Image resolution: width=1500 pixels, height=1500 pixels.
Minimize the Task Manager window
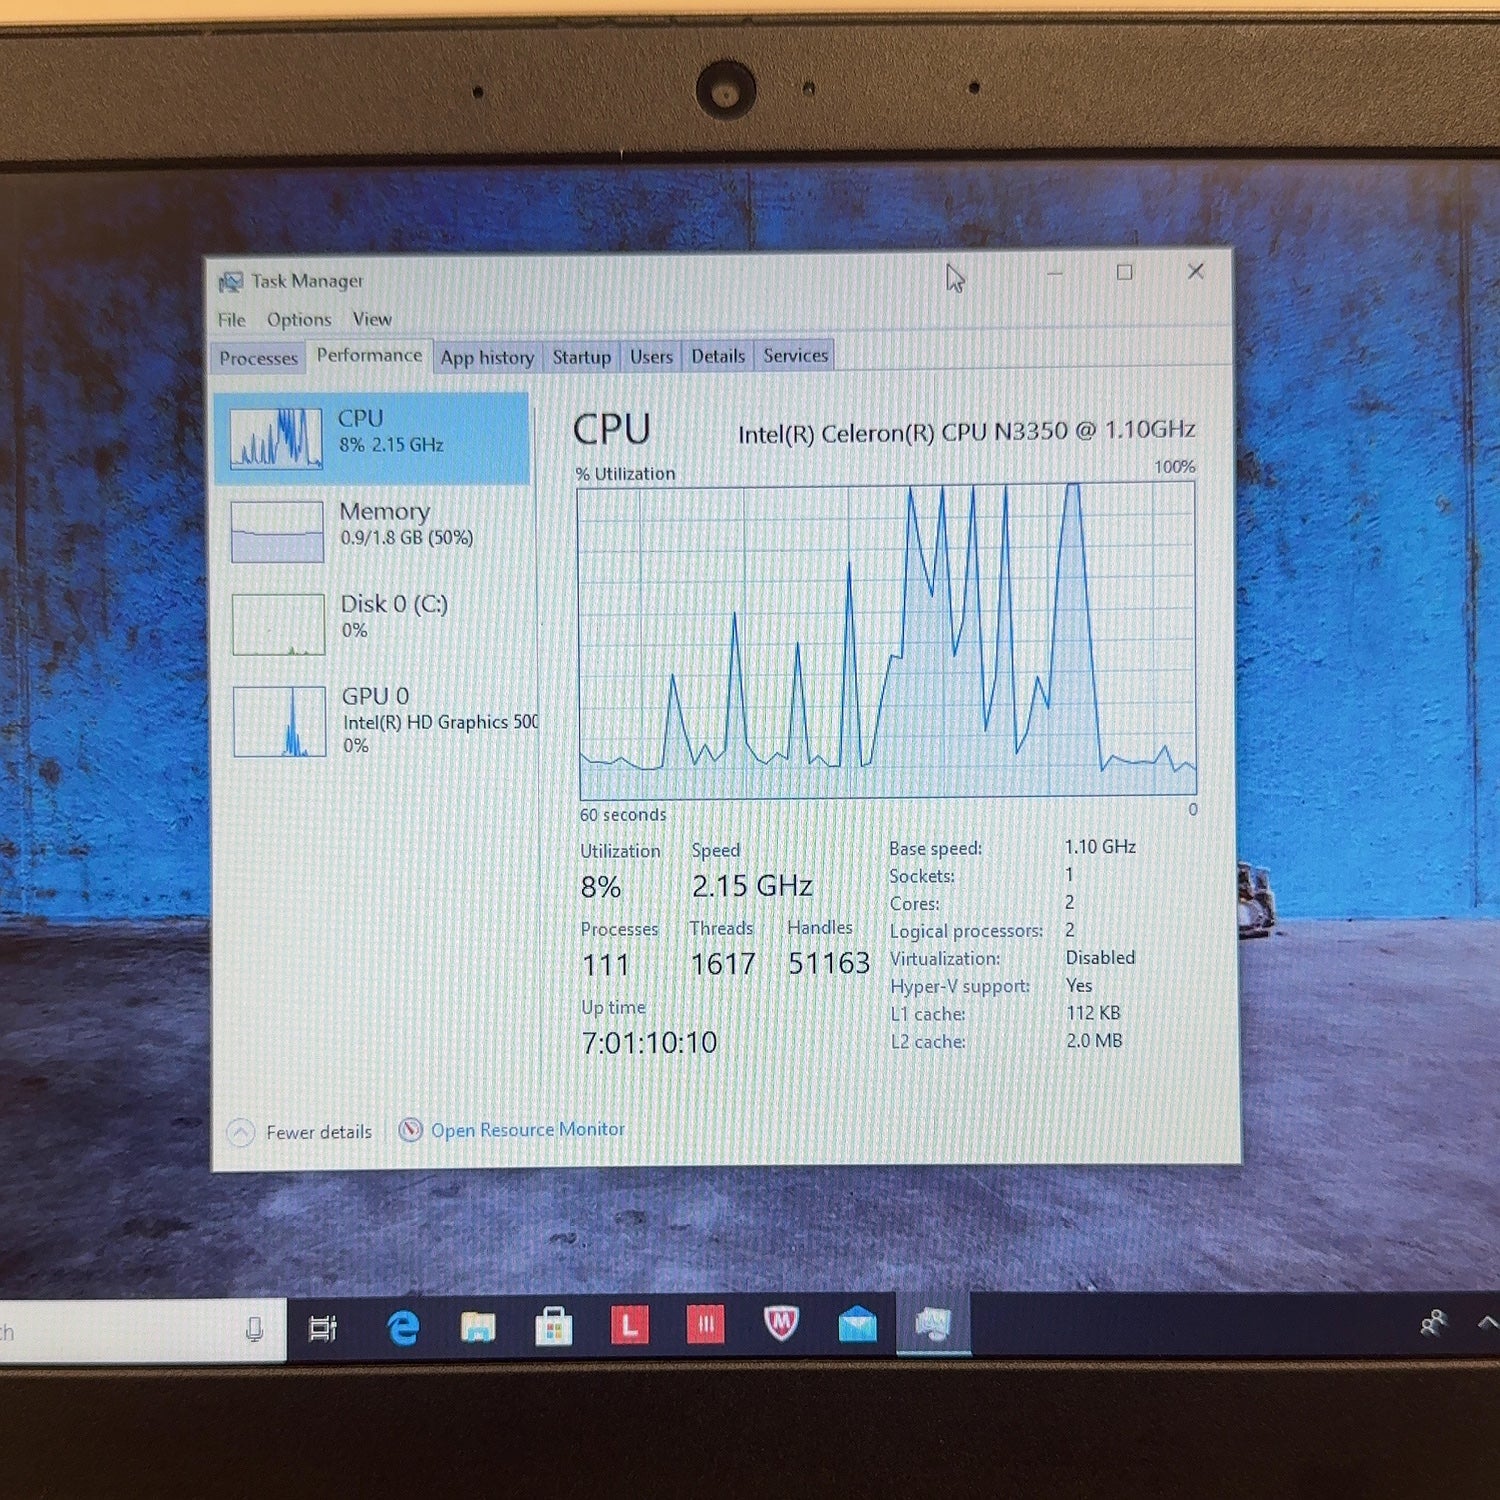tap(1054, 272)
